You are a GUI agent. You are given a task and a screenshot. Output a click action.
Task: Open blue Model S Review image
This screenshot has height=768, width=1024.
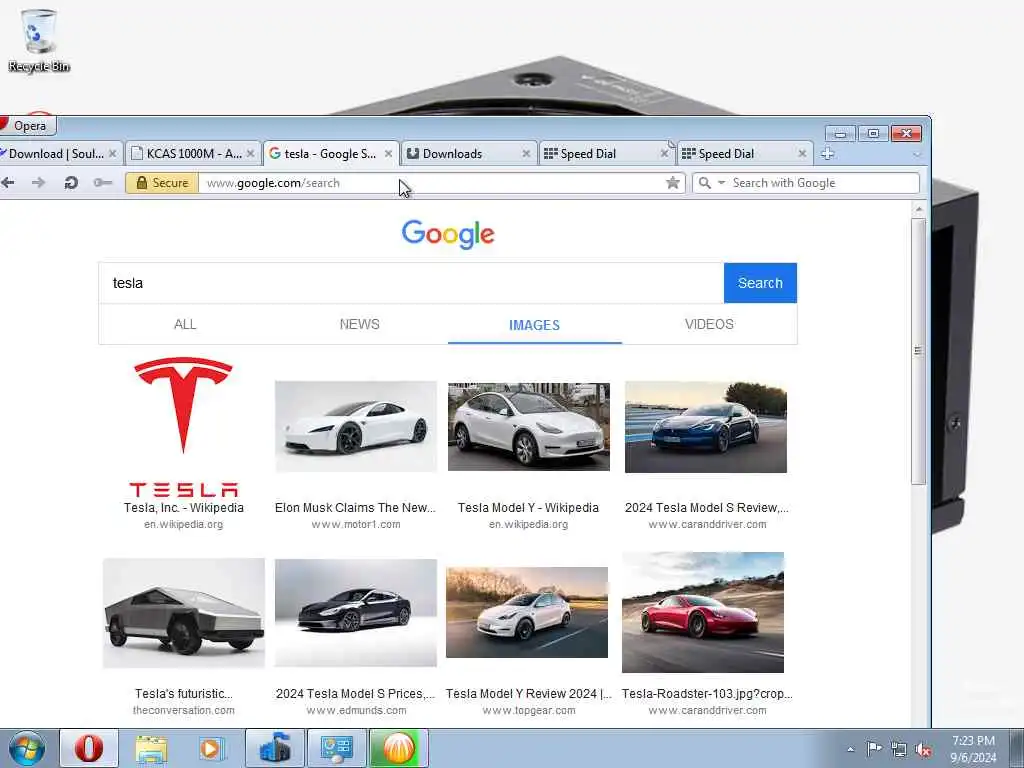tap(706, 427)
